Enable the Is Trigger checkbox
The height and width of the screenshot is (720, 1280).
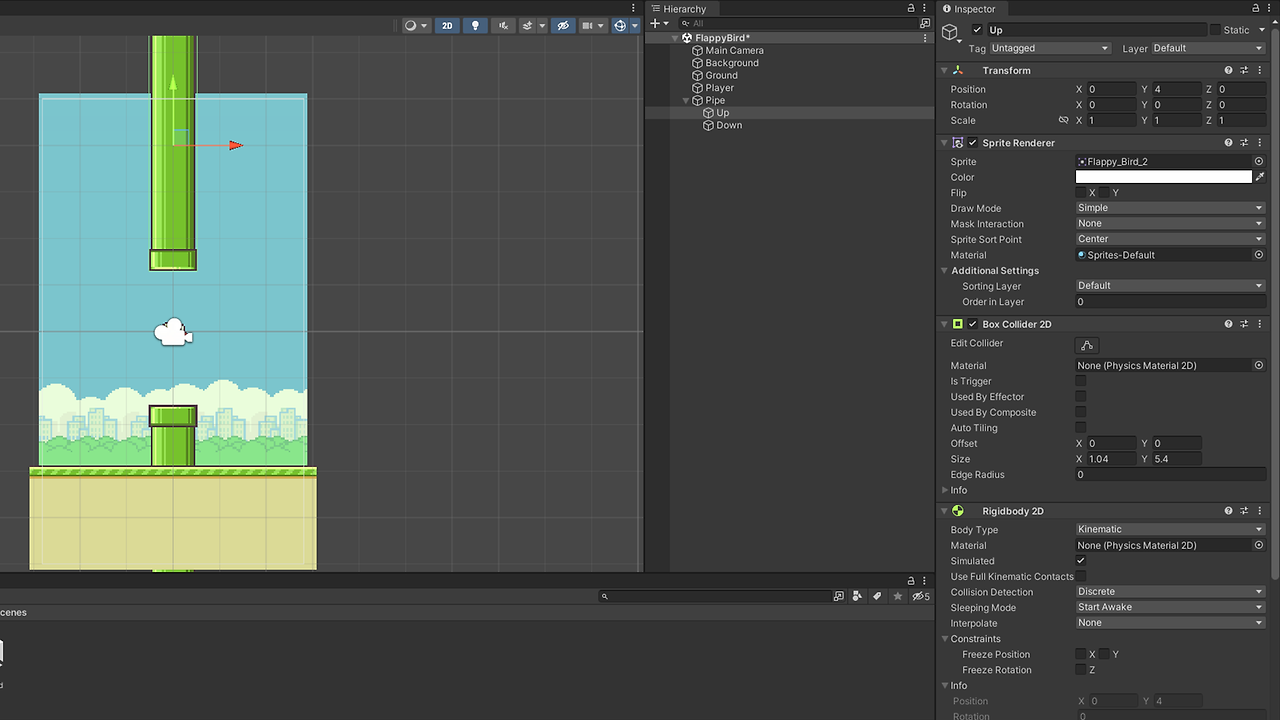pos(1081,381)
